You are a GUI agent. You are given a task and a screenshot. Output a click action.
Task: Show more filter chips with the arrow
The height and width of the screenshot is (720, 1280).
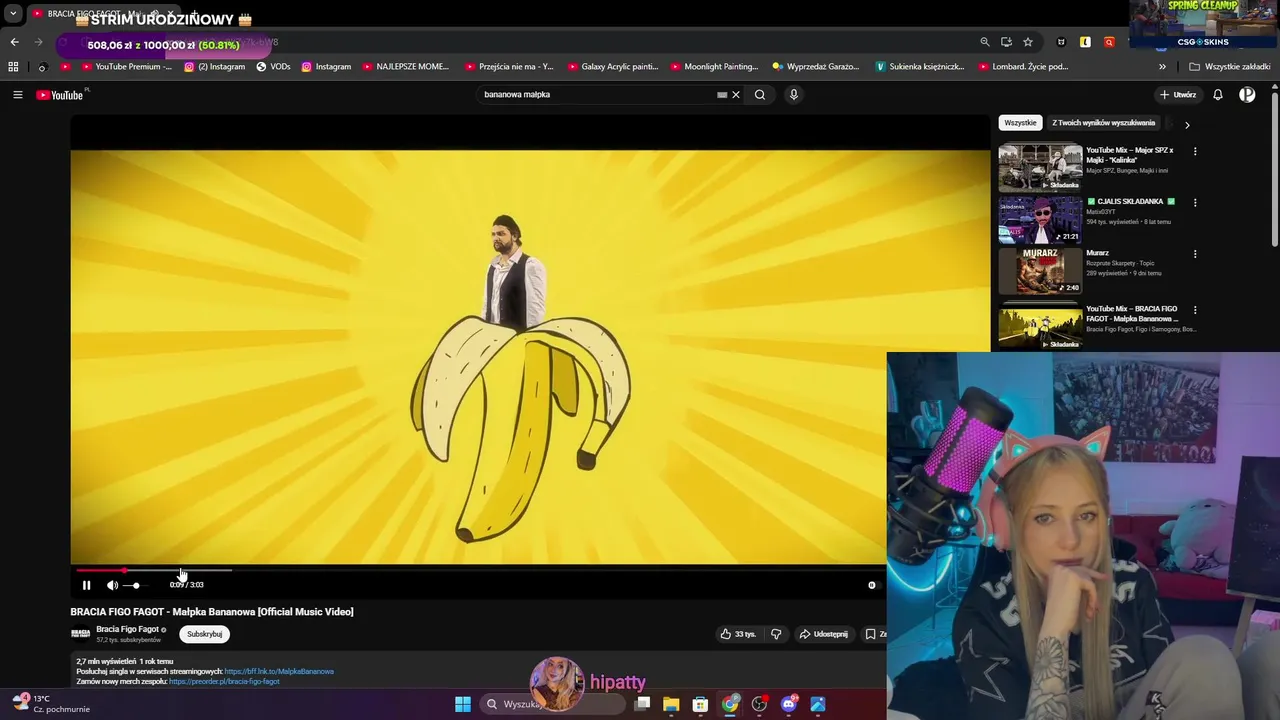click(x=1187, y=125)
